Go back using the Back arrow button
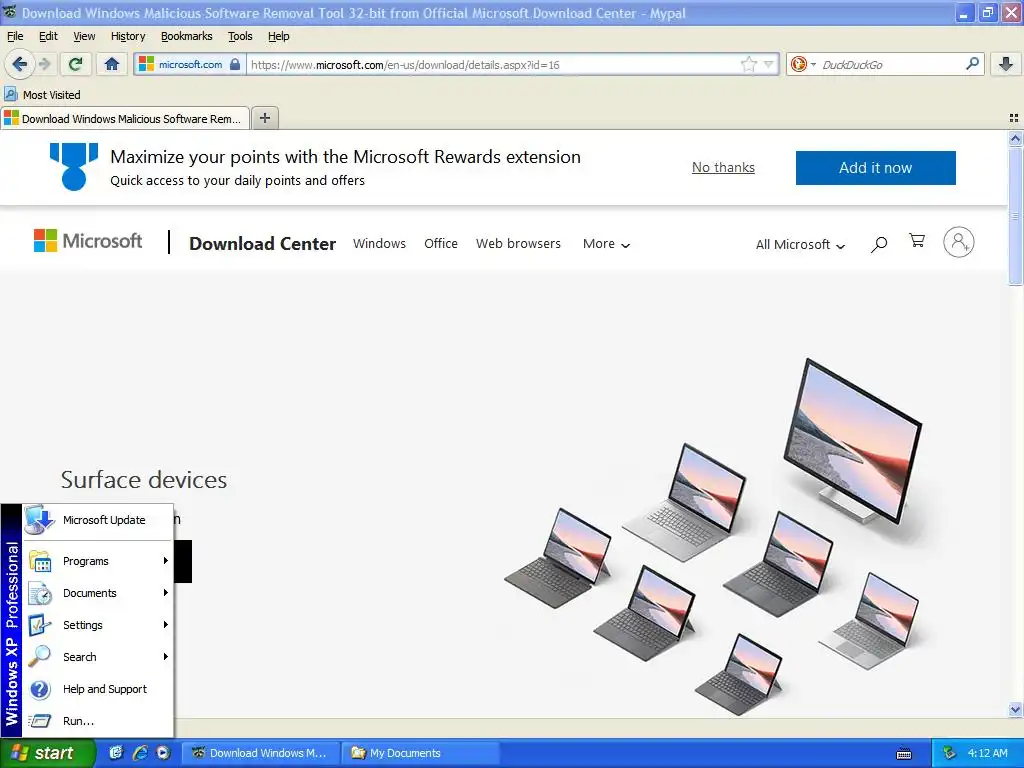Viewport: 1024px width, 768px height. coord(19,64)
